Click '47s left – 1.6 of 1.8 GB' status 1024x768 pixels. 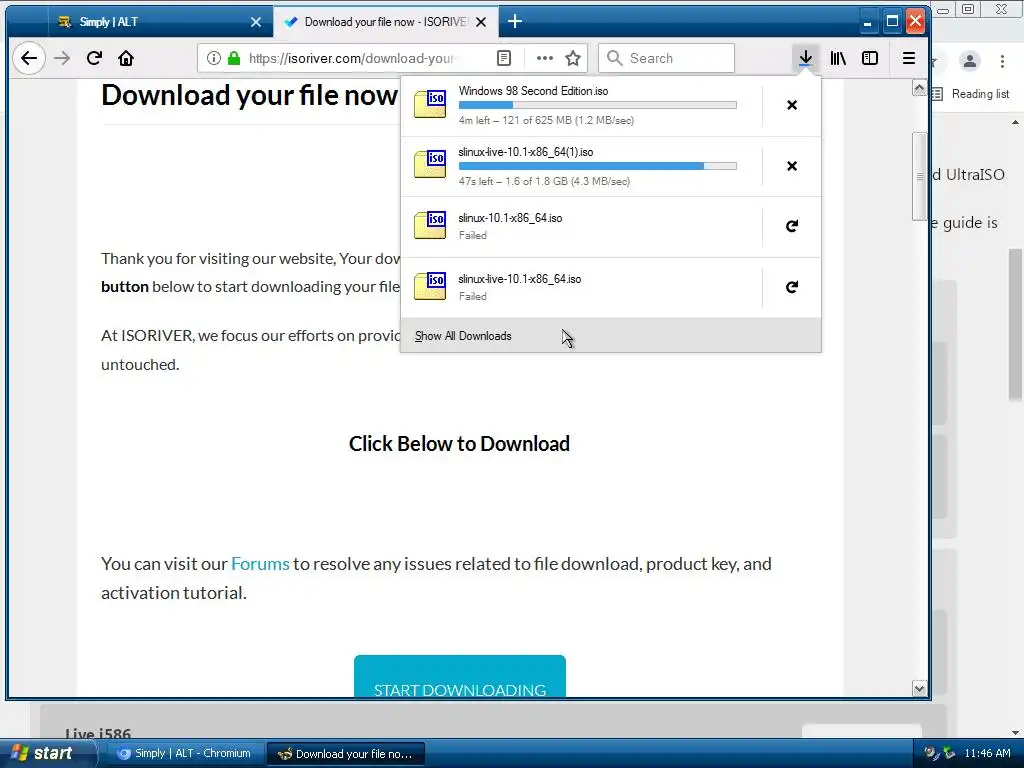pyautogui.click(x=544, y=182)
